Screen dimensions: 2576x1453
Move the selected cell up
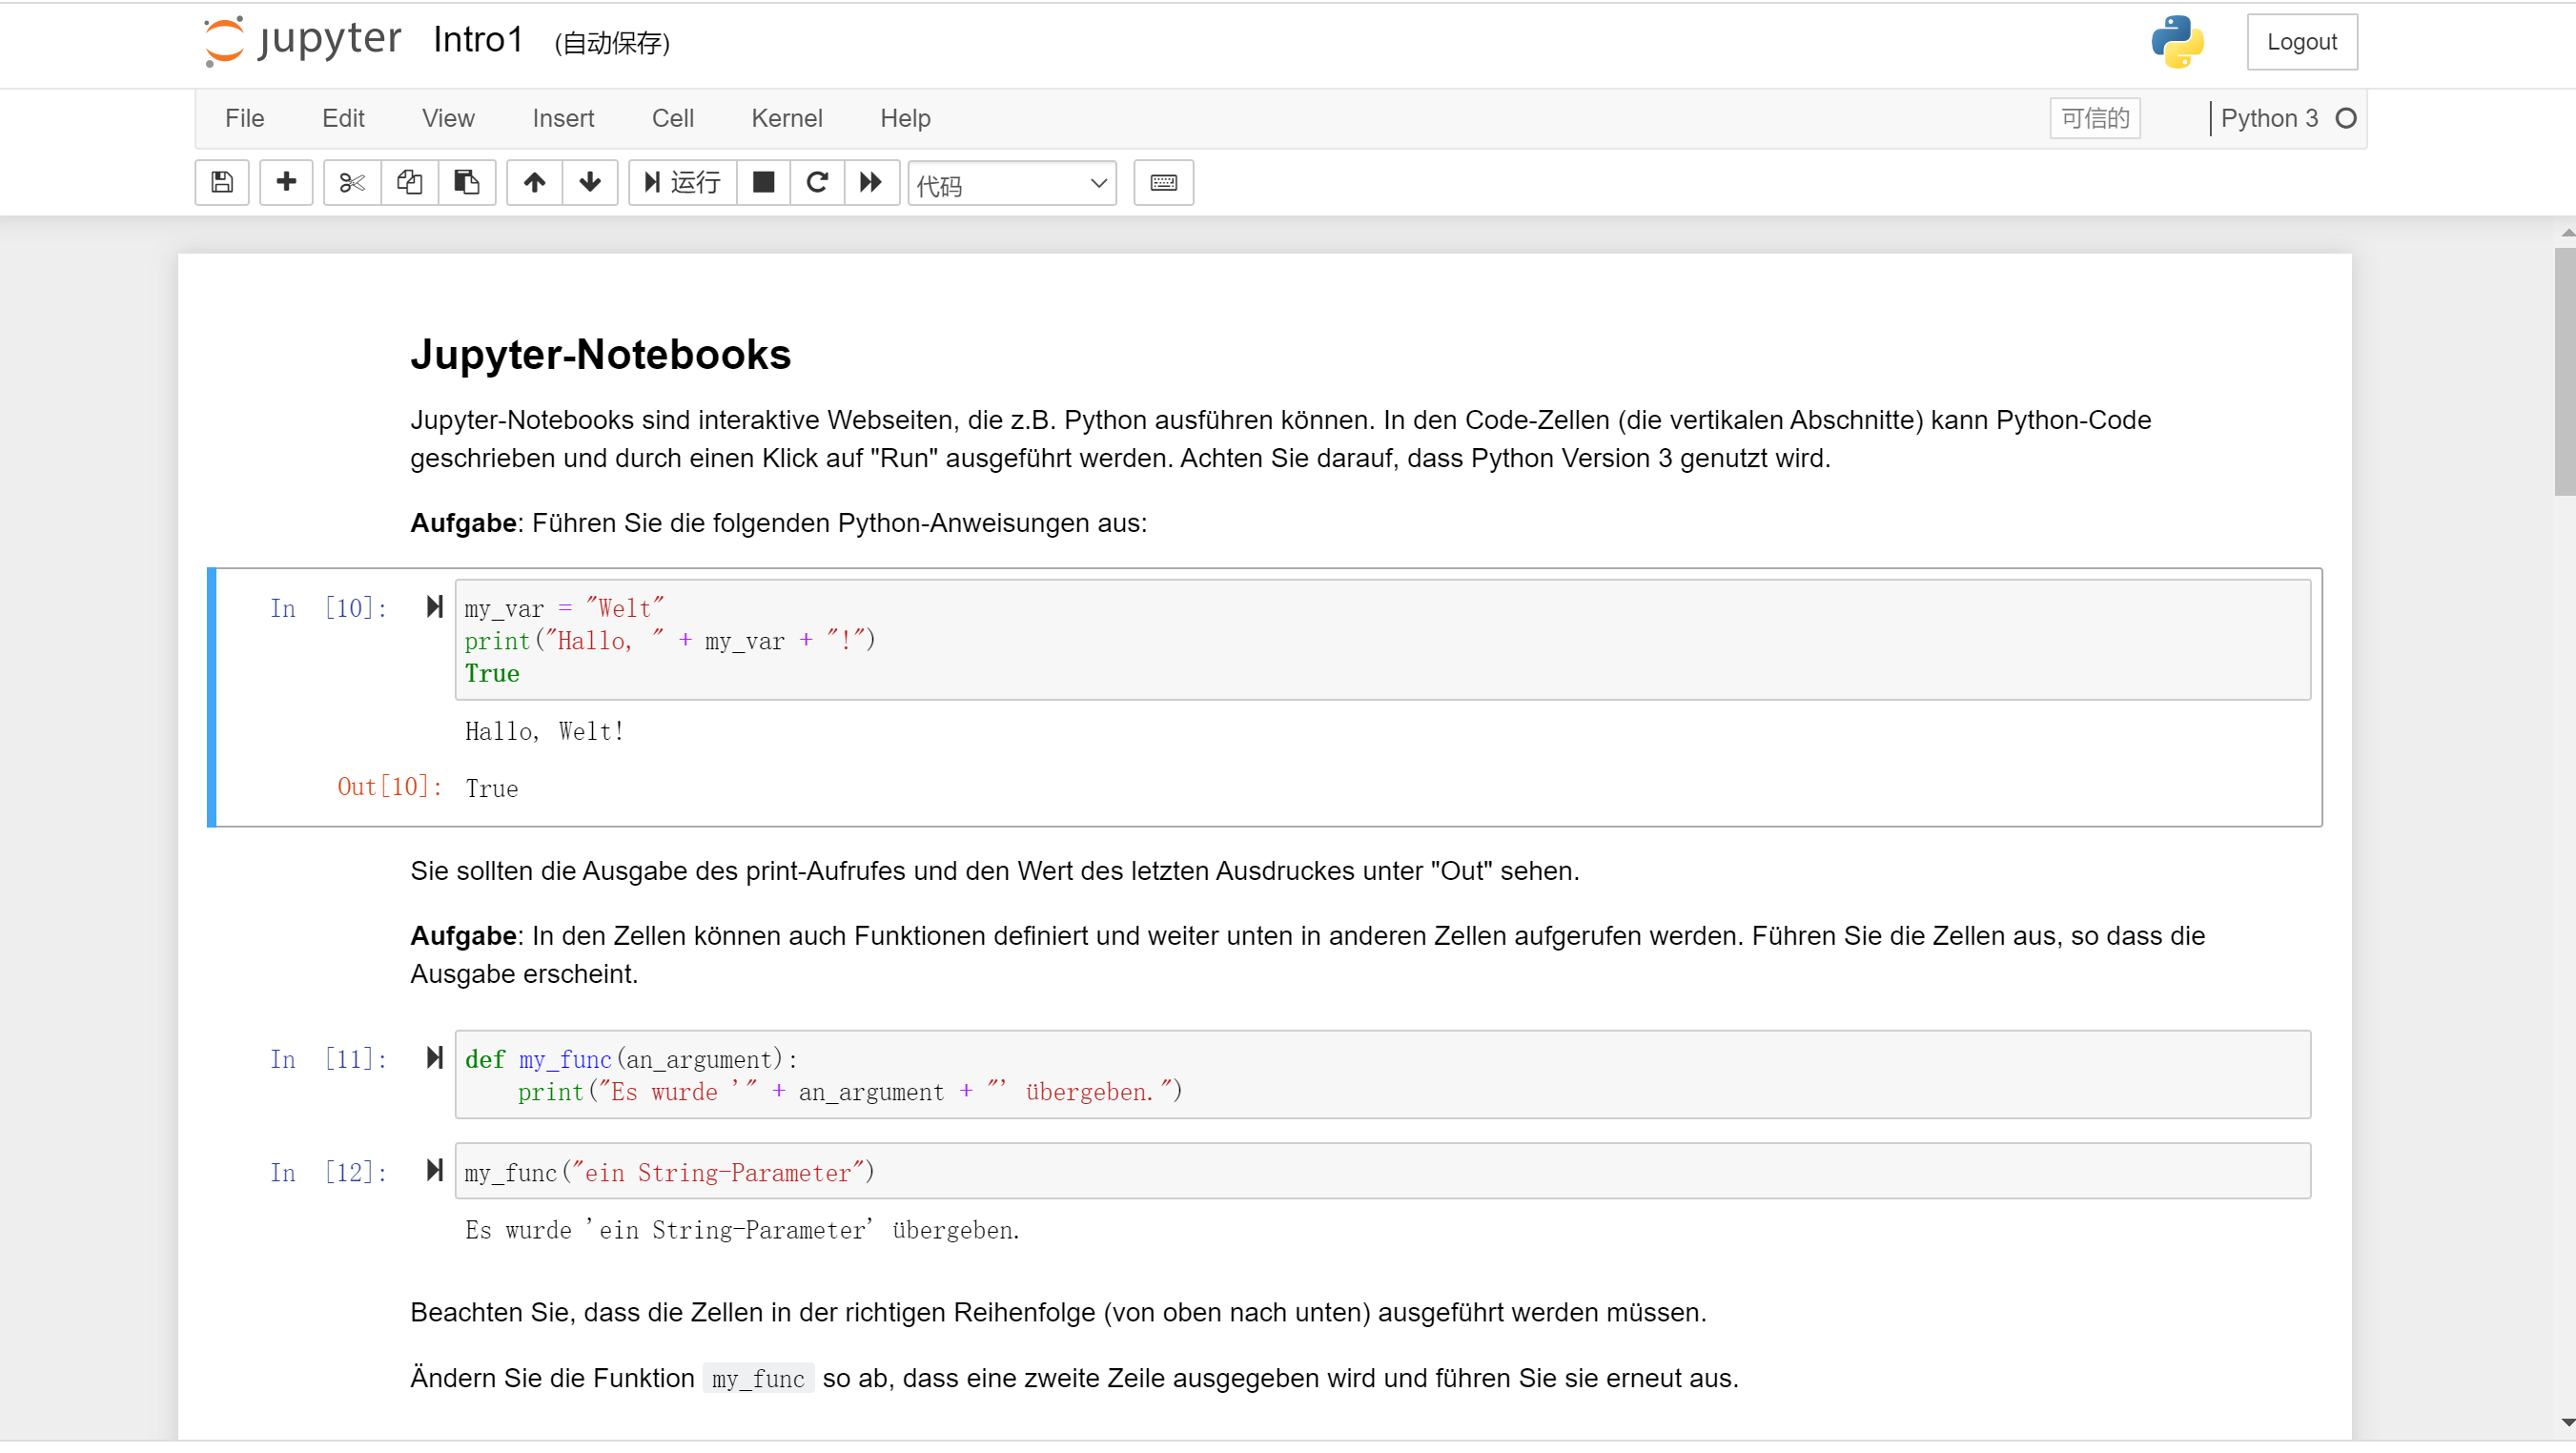[x=534, y=183]
